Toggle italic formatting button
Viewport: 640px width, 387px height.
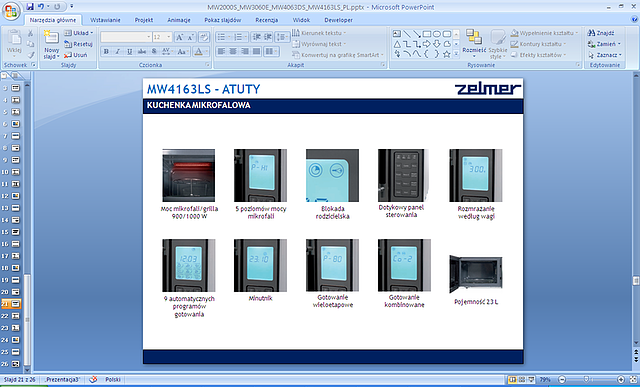(x=118, y=51)
